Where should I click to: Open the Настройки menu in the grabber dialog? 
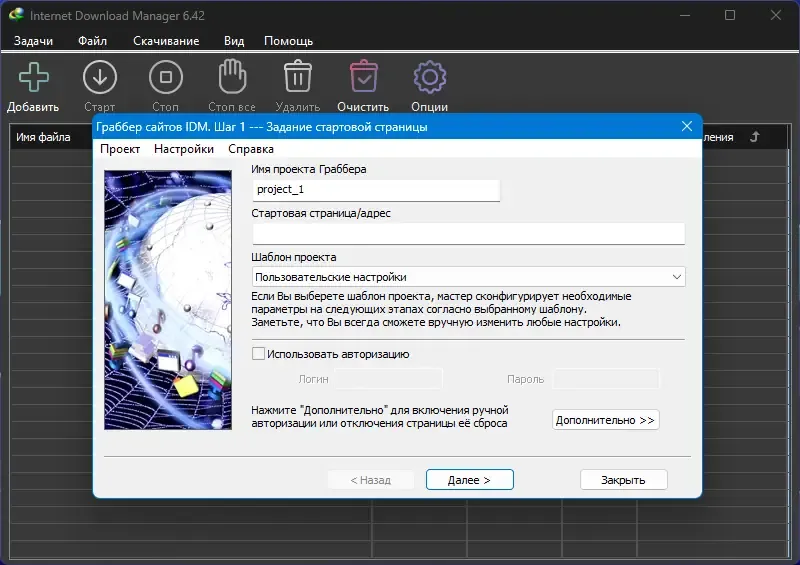point(184,149)
